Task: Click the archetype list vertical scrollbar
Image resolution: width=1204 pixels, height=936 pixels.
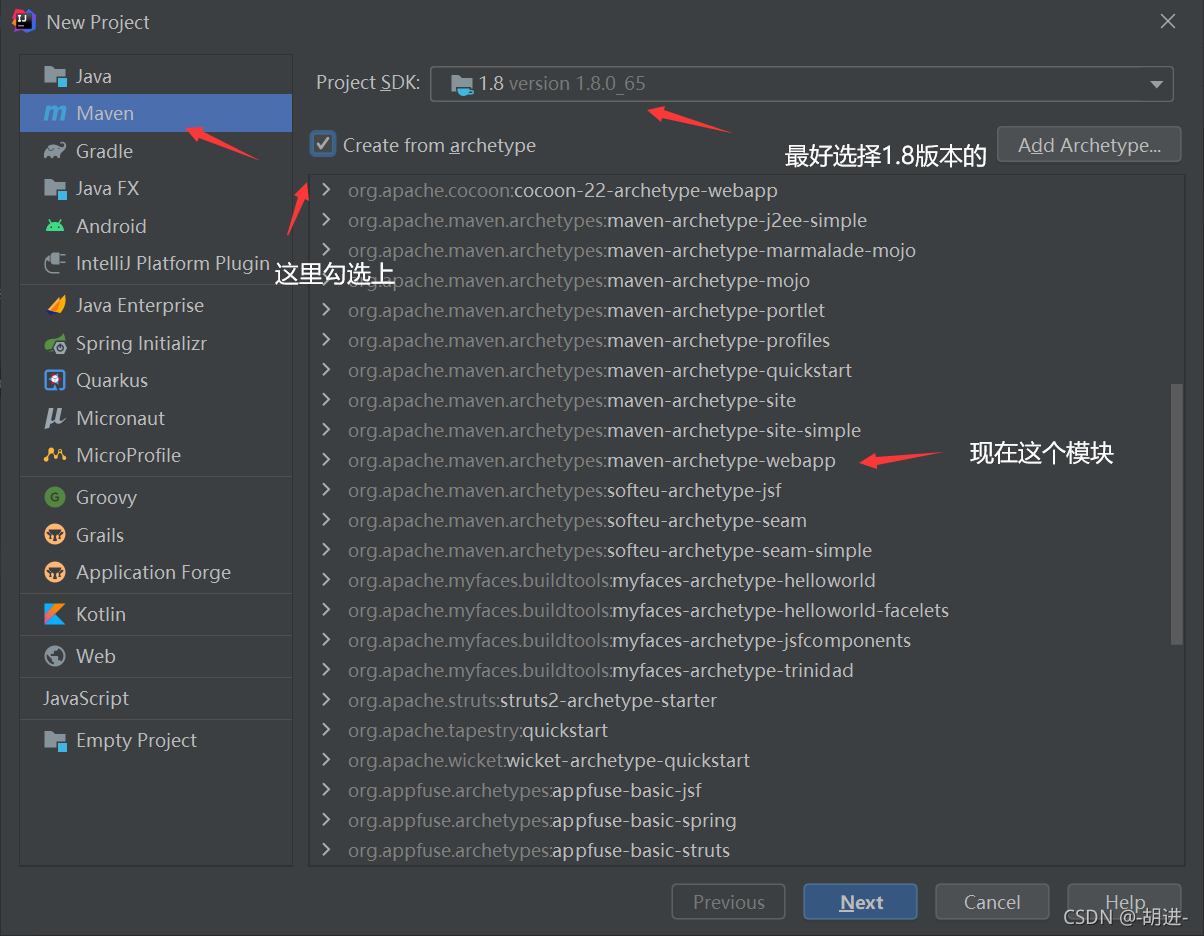Action: pos(1176,513)
